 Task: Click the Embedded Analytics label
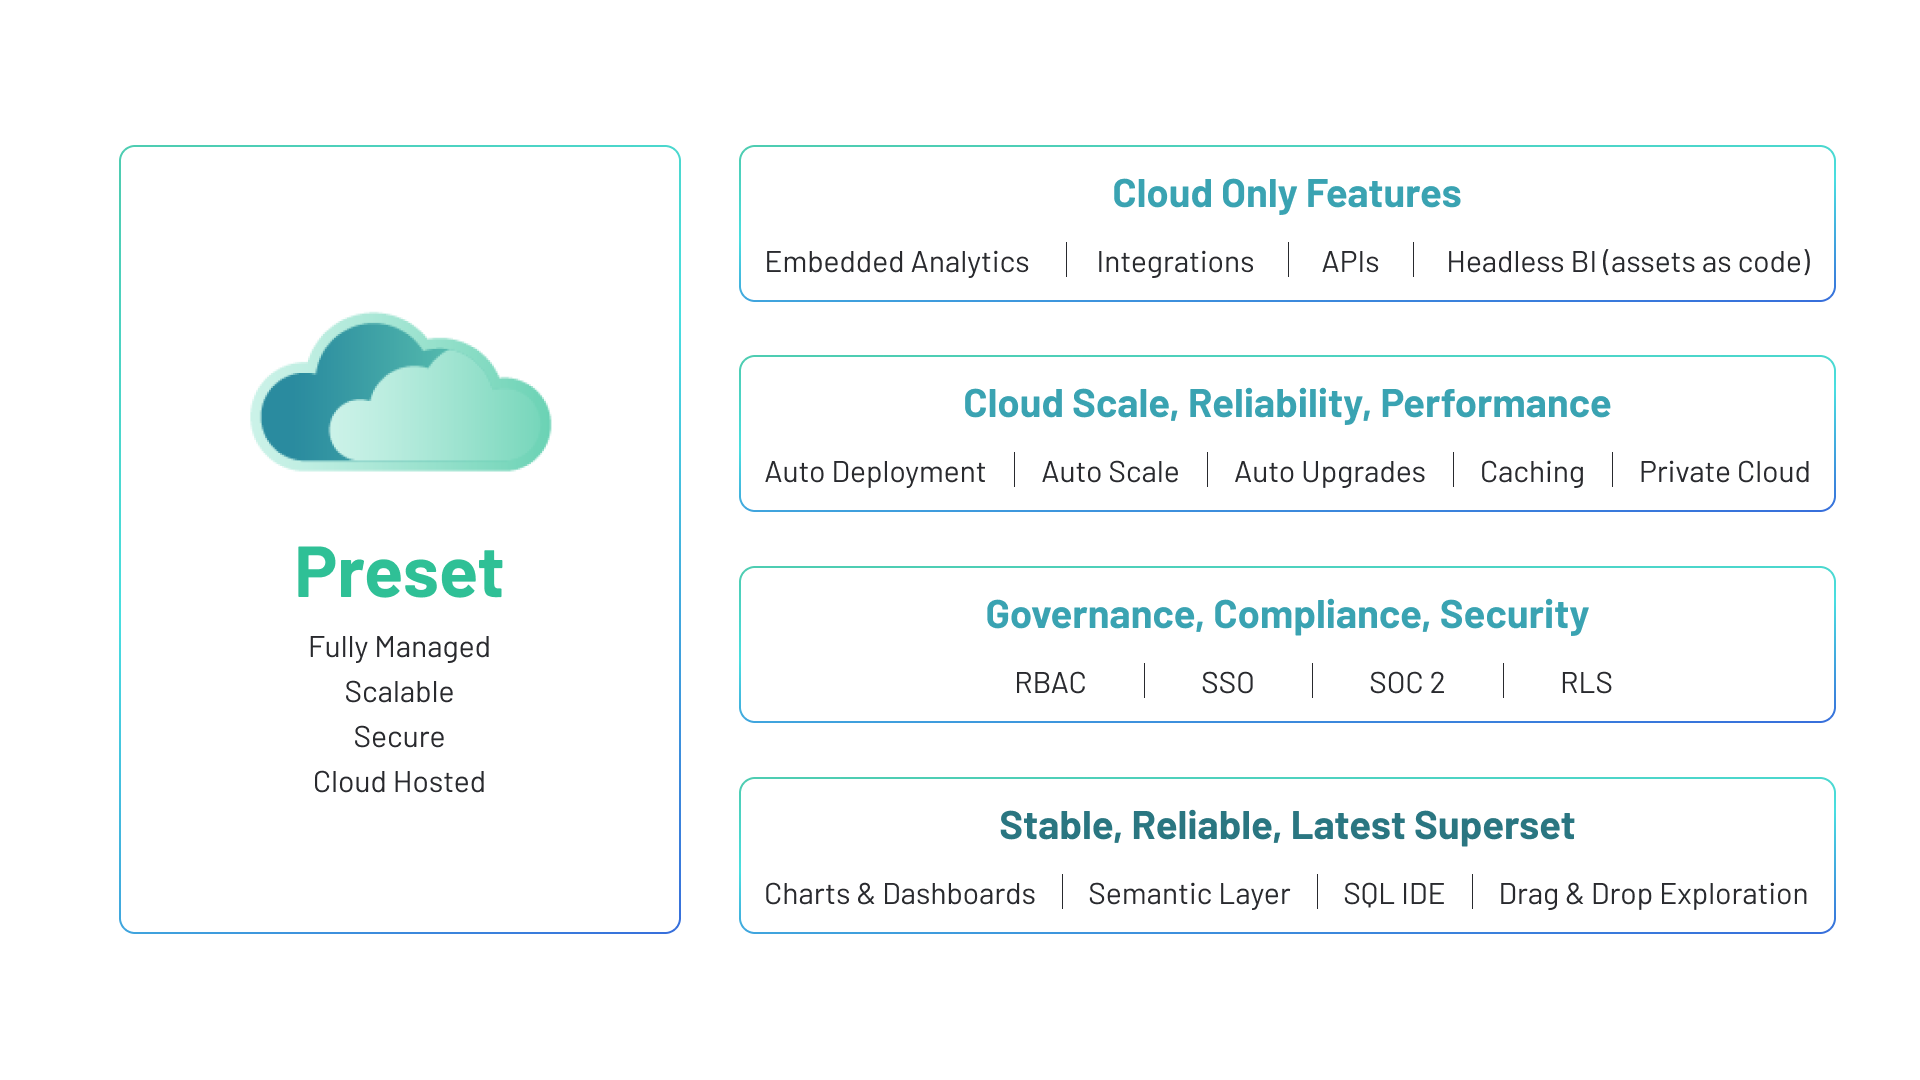(897, 262)
